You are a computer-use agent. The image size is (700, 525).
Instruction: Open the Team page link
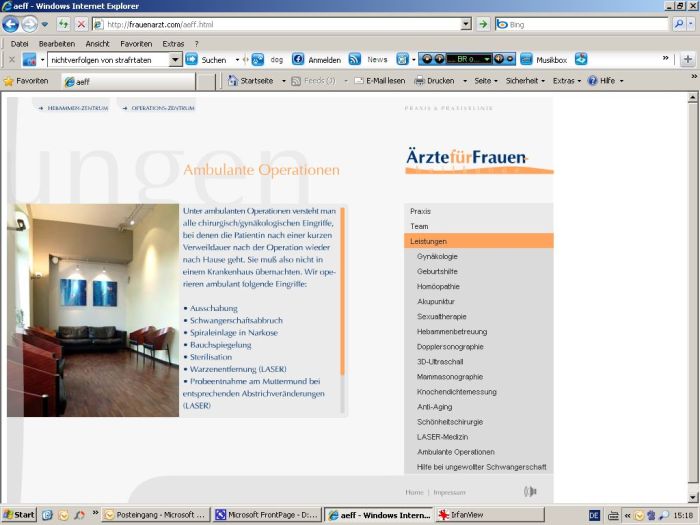tap(419, 226)
